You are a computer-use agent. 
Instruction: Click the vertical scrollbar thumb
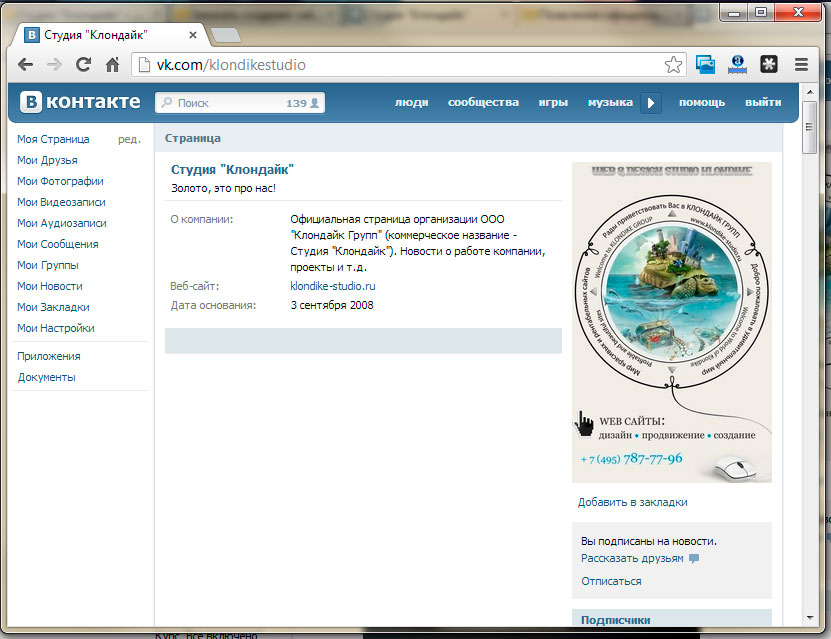click(x=809, y=127)
